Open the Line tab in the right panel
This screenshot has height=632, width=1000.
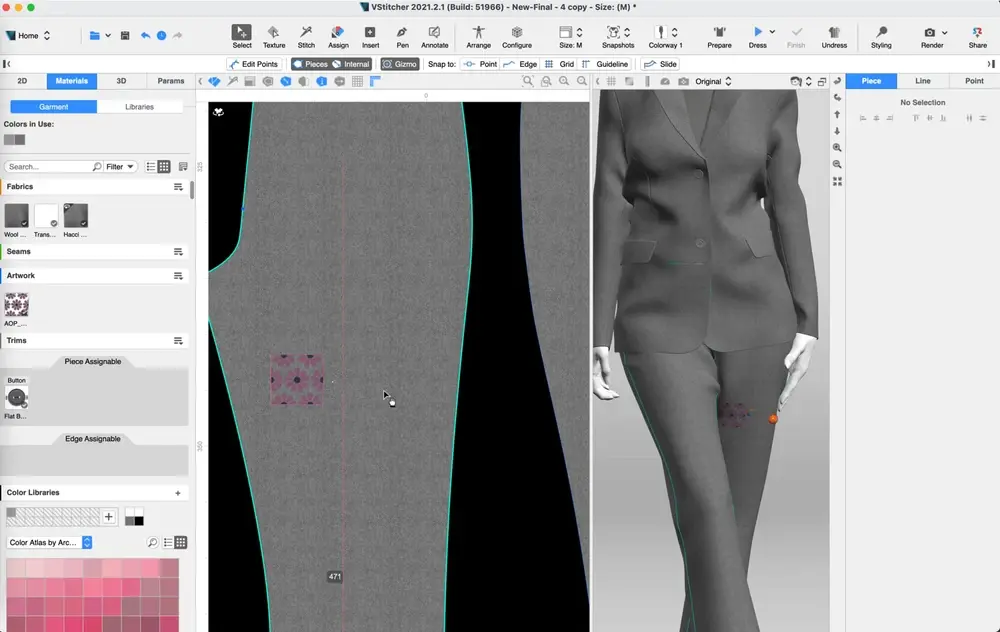pos(922,80)
